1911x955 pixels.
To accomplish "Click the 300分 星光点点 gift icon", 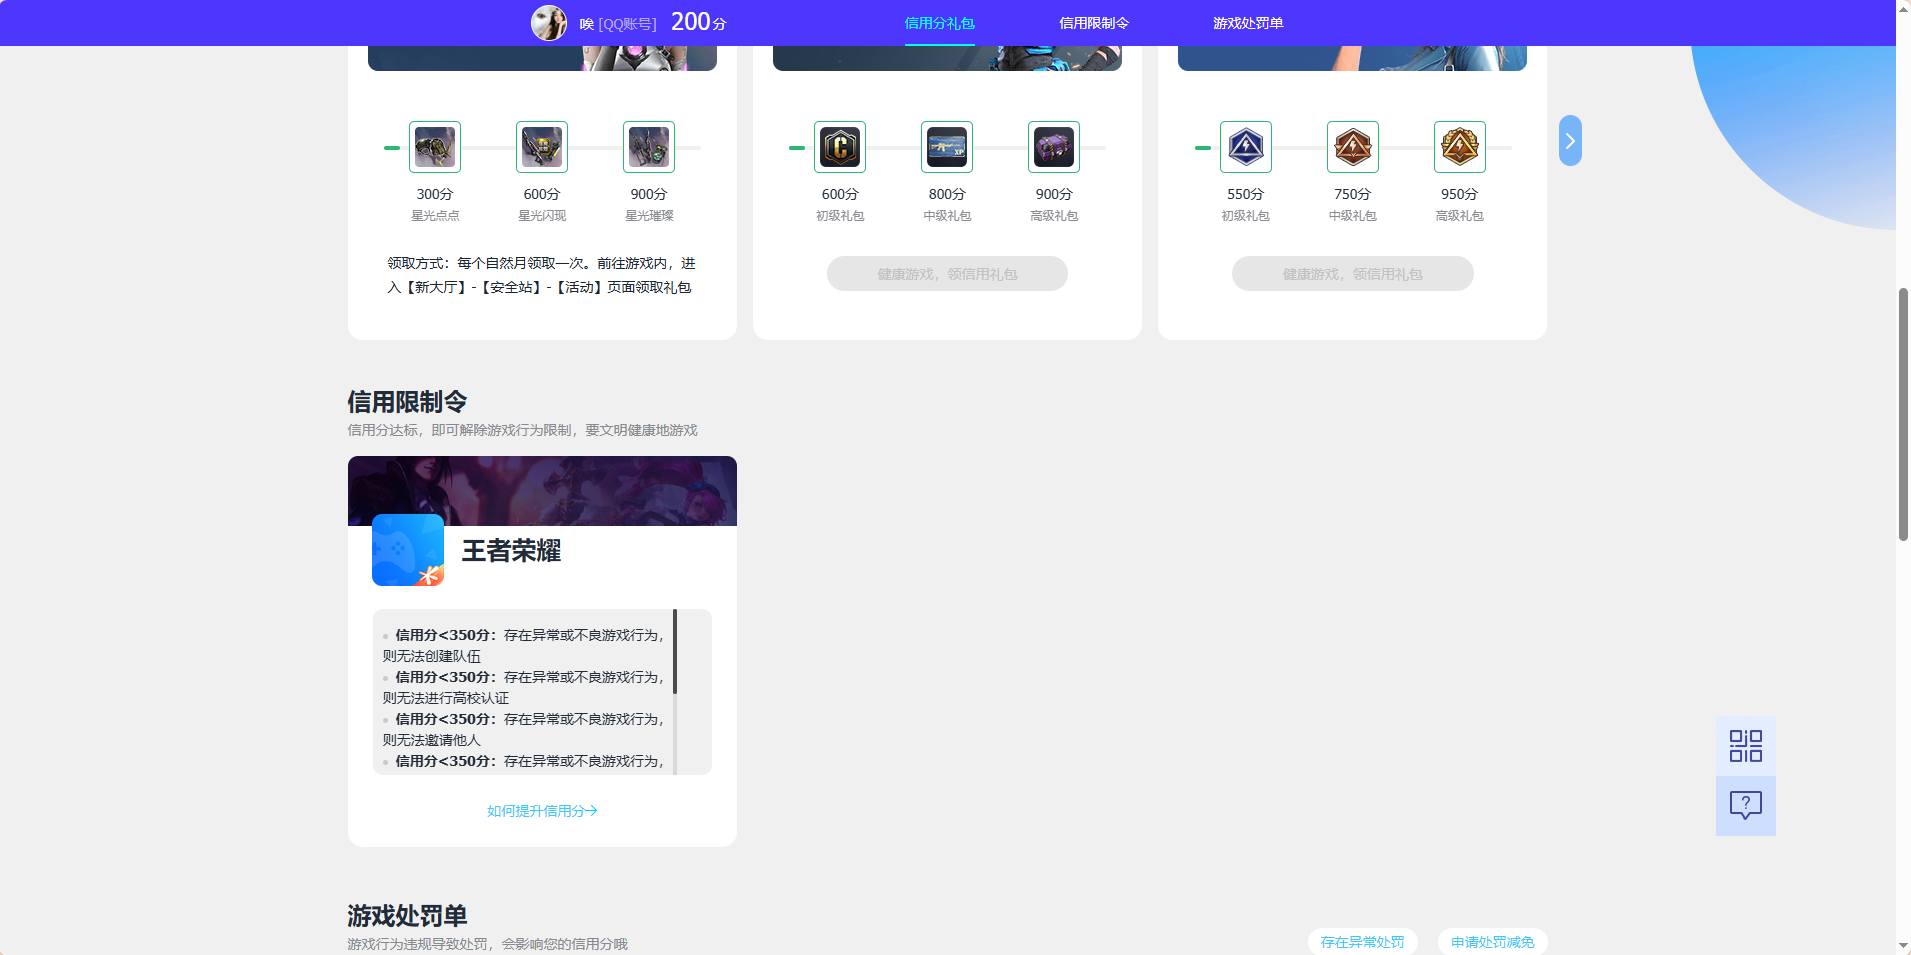I will pos(435,147).
